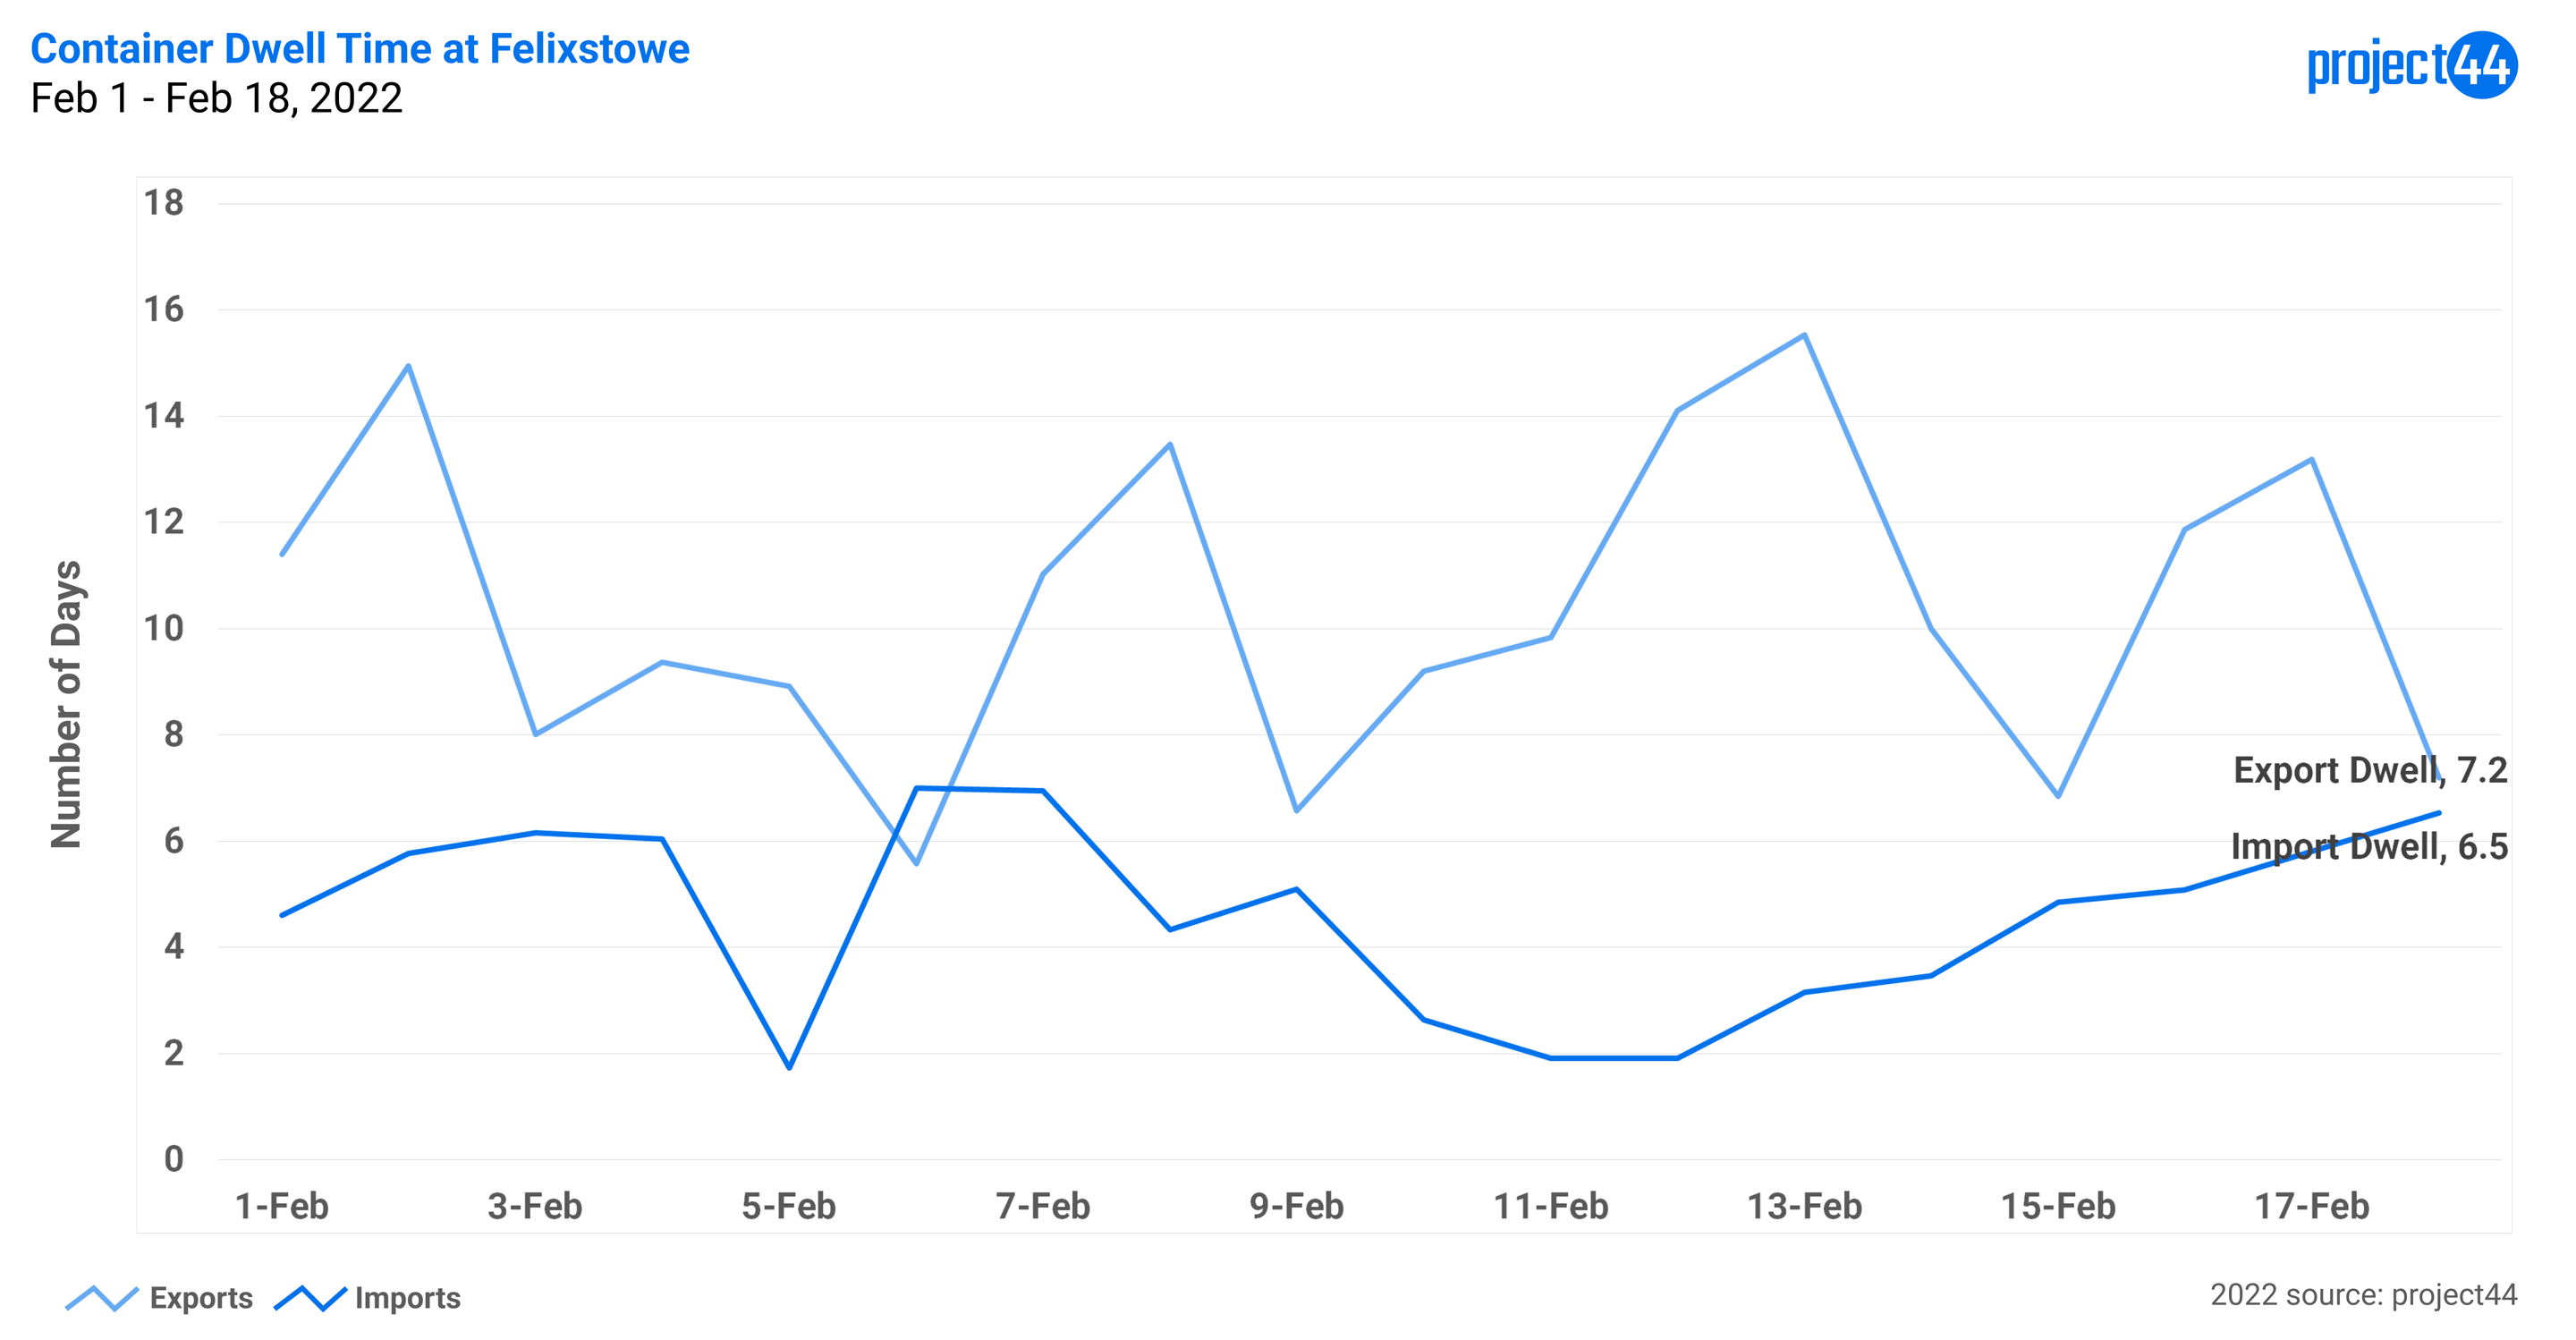Click the 11-Feb axis label

[1551, 1206]
